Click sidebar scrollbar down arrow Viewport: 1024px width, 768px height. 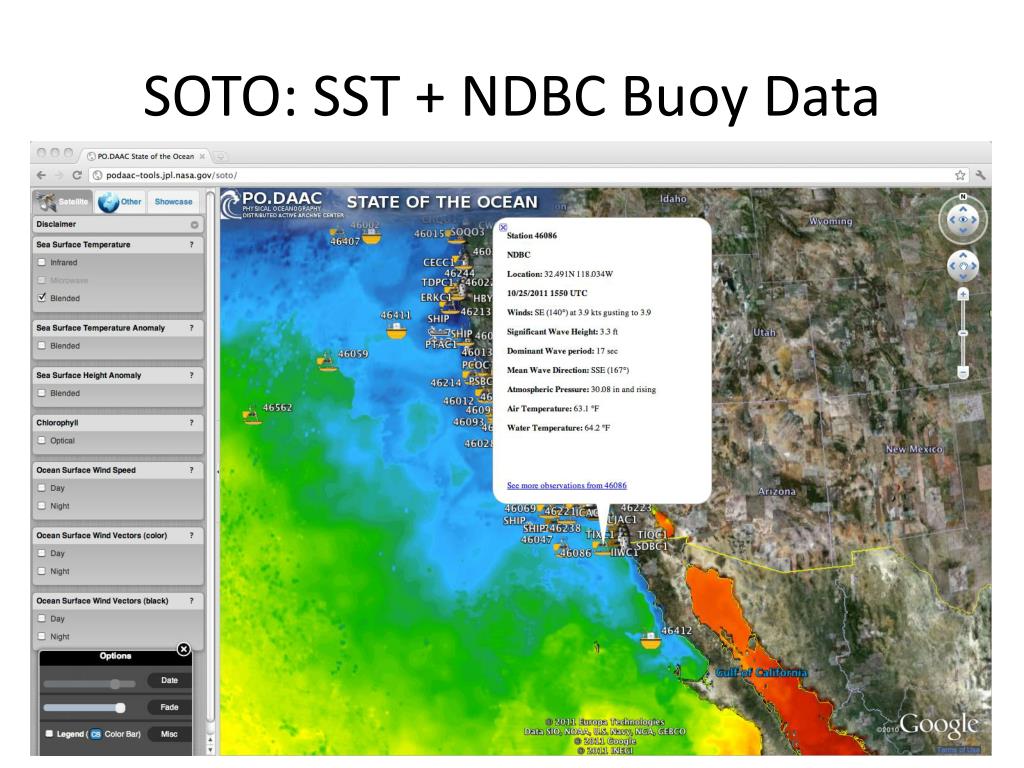[210, 750]
